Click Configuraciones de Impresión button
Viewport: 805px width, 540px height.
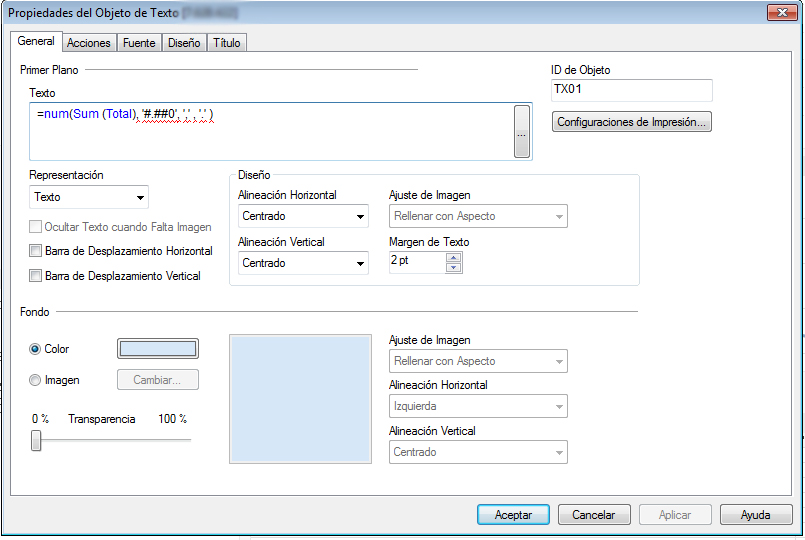pos(631,122)
